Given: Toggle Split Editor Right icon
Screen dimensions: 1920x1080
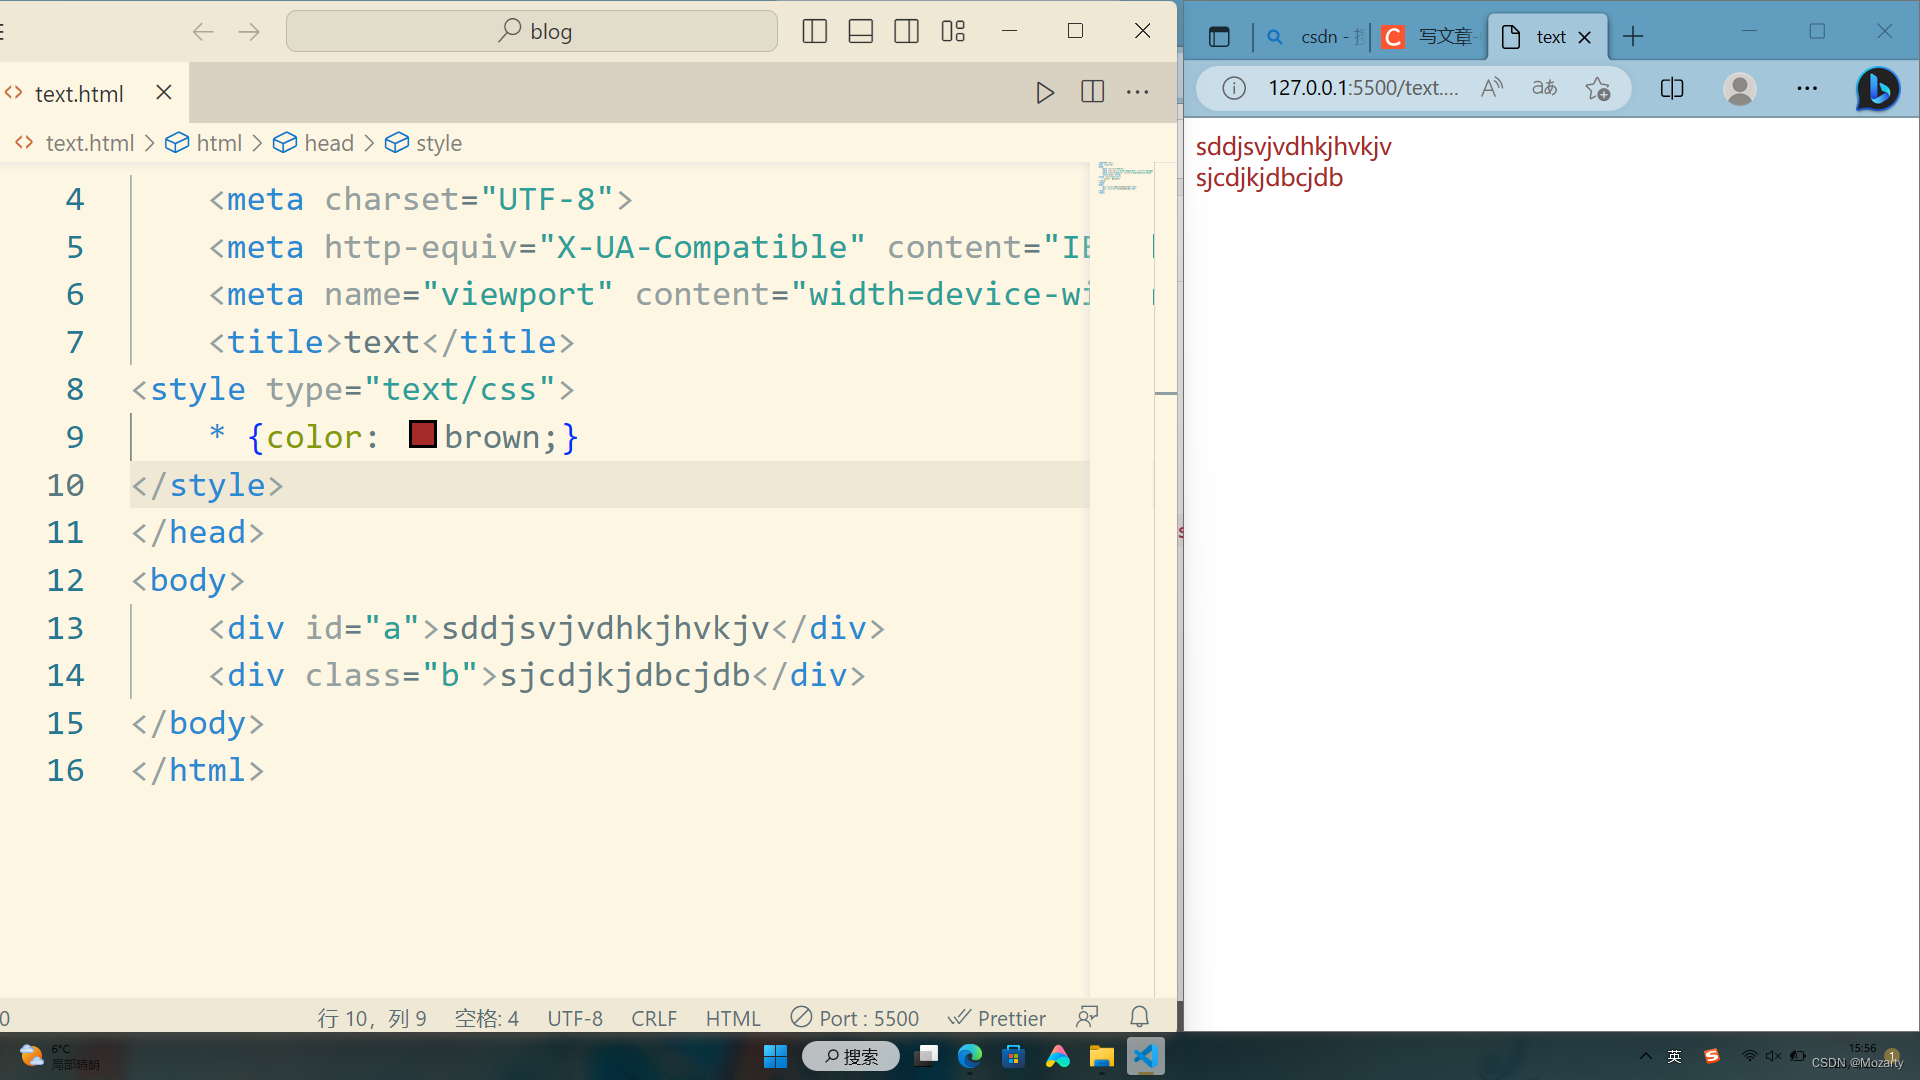Looking at the screenshot, I should [1092, 91].
